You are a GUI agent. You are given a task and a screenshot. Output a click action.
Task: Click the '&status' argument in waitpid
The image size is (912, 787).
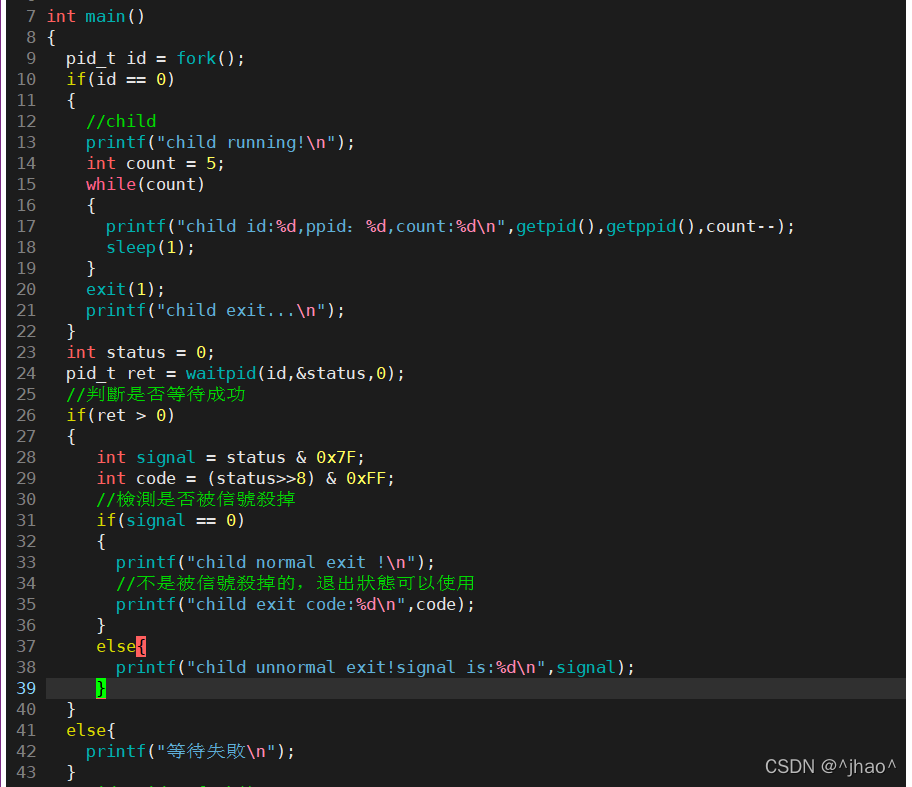click(x=330, y=373)
